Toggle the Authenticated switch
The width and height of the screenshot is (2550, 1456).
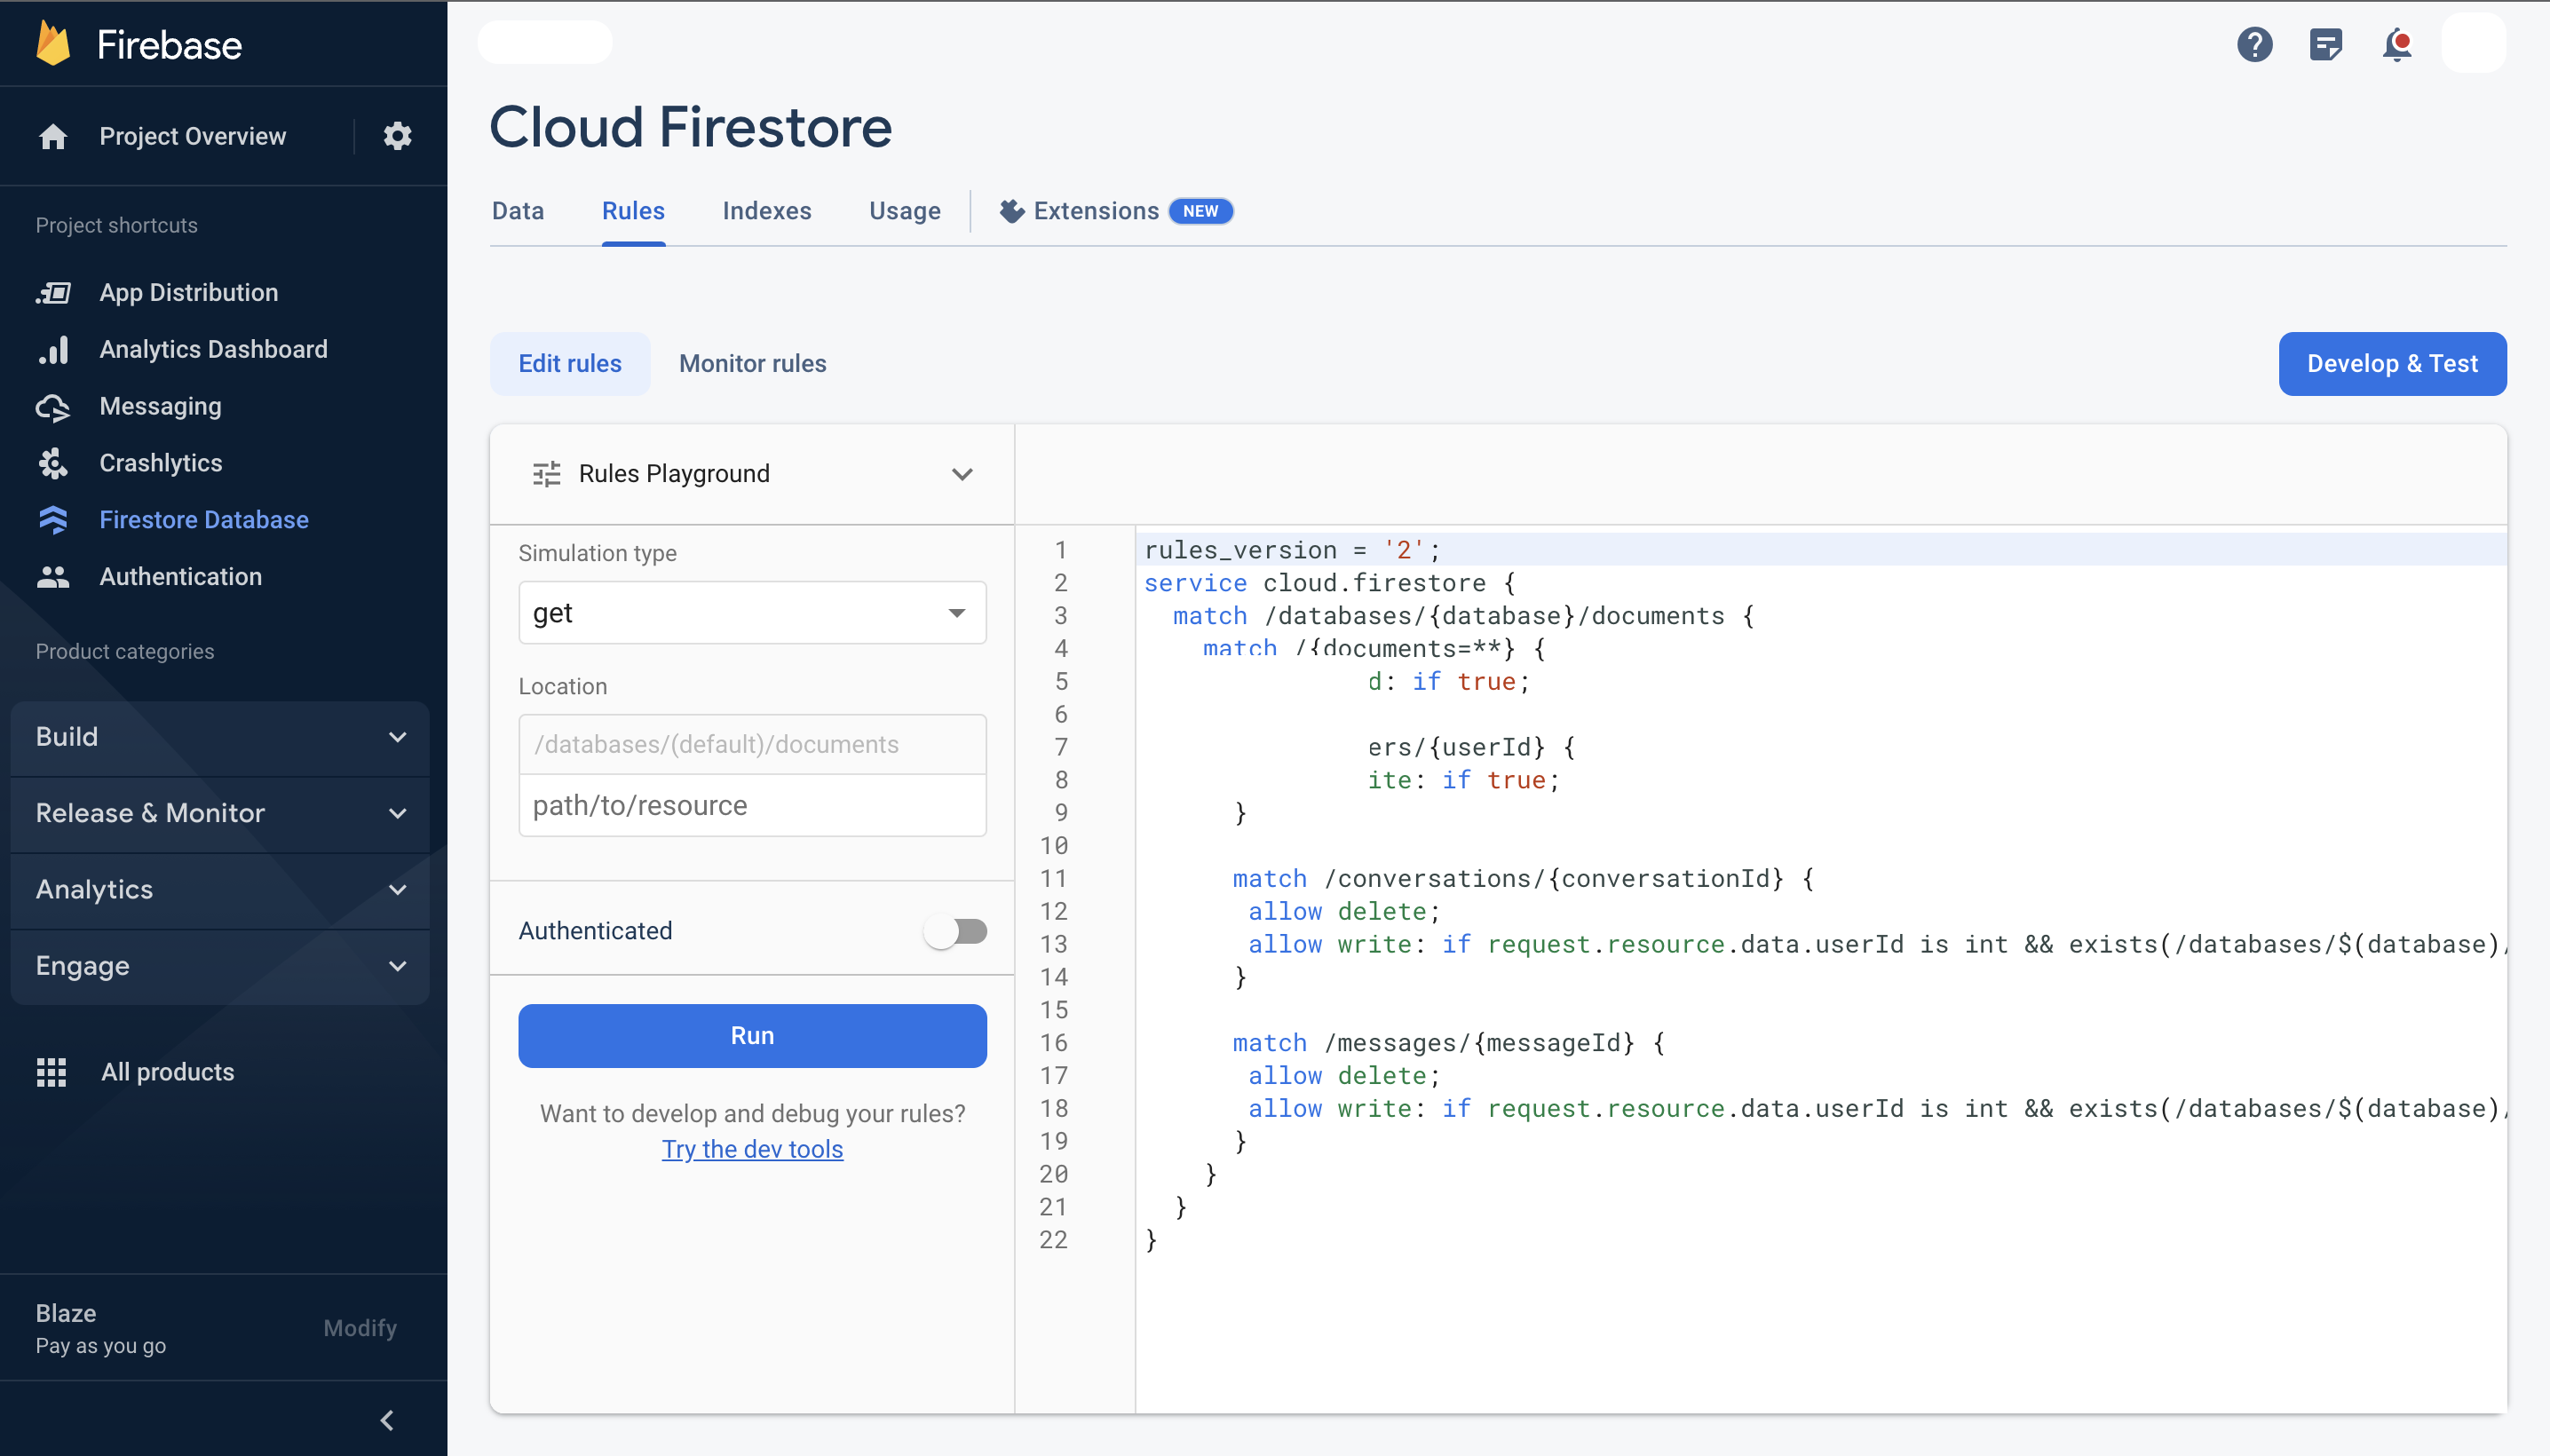[x=956, y=931]
